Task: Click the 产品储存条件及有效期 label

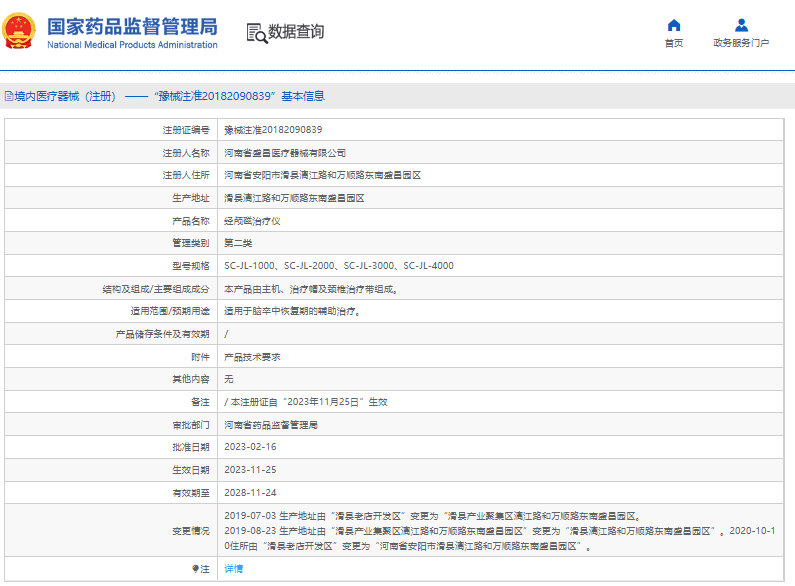Action: pos(162,334)
